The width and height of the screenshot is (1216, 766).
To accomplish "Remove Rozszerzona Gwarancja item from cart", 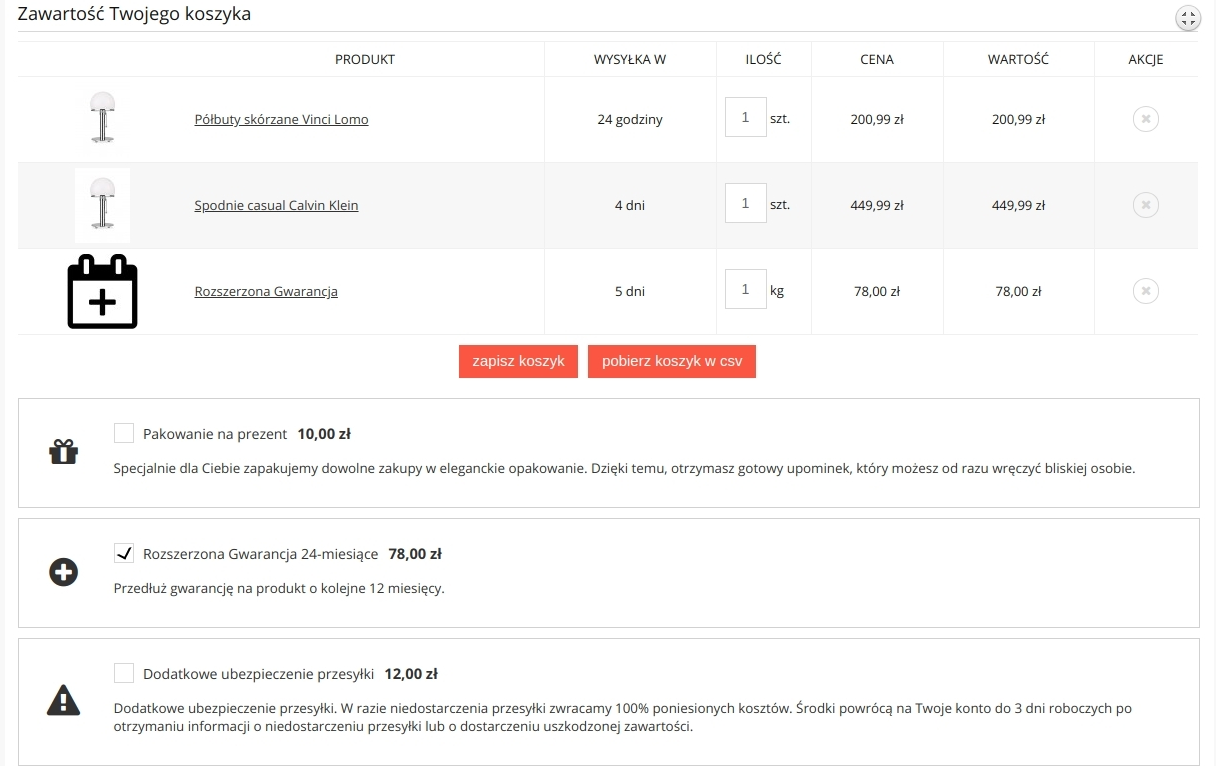I will click(1145, 291).
